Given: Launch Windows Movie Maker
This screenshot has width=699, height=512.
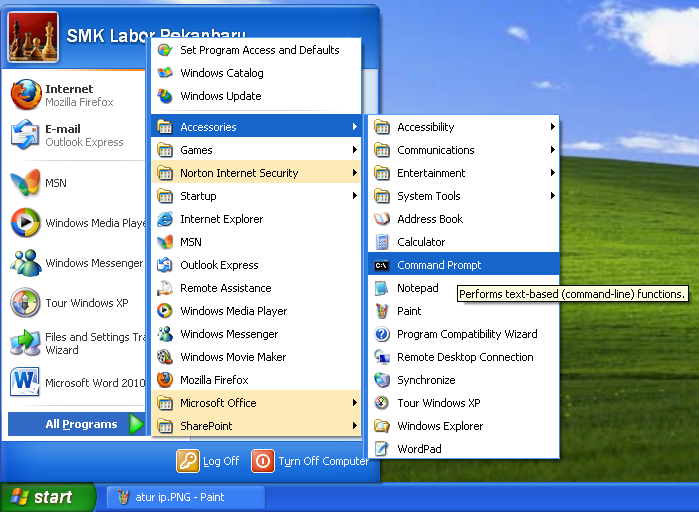Looking at the screenshot, I should pyautogui.click(x=256, y=357).
